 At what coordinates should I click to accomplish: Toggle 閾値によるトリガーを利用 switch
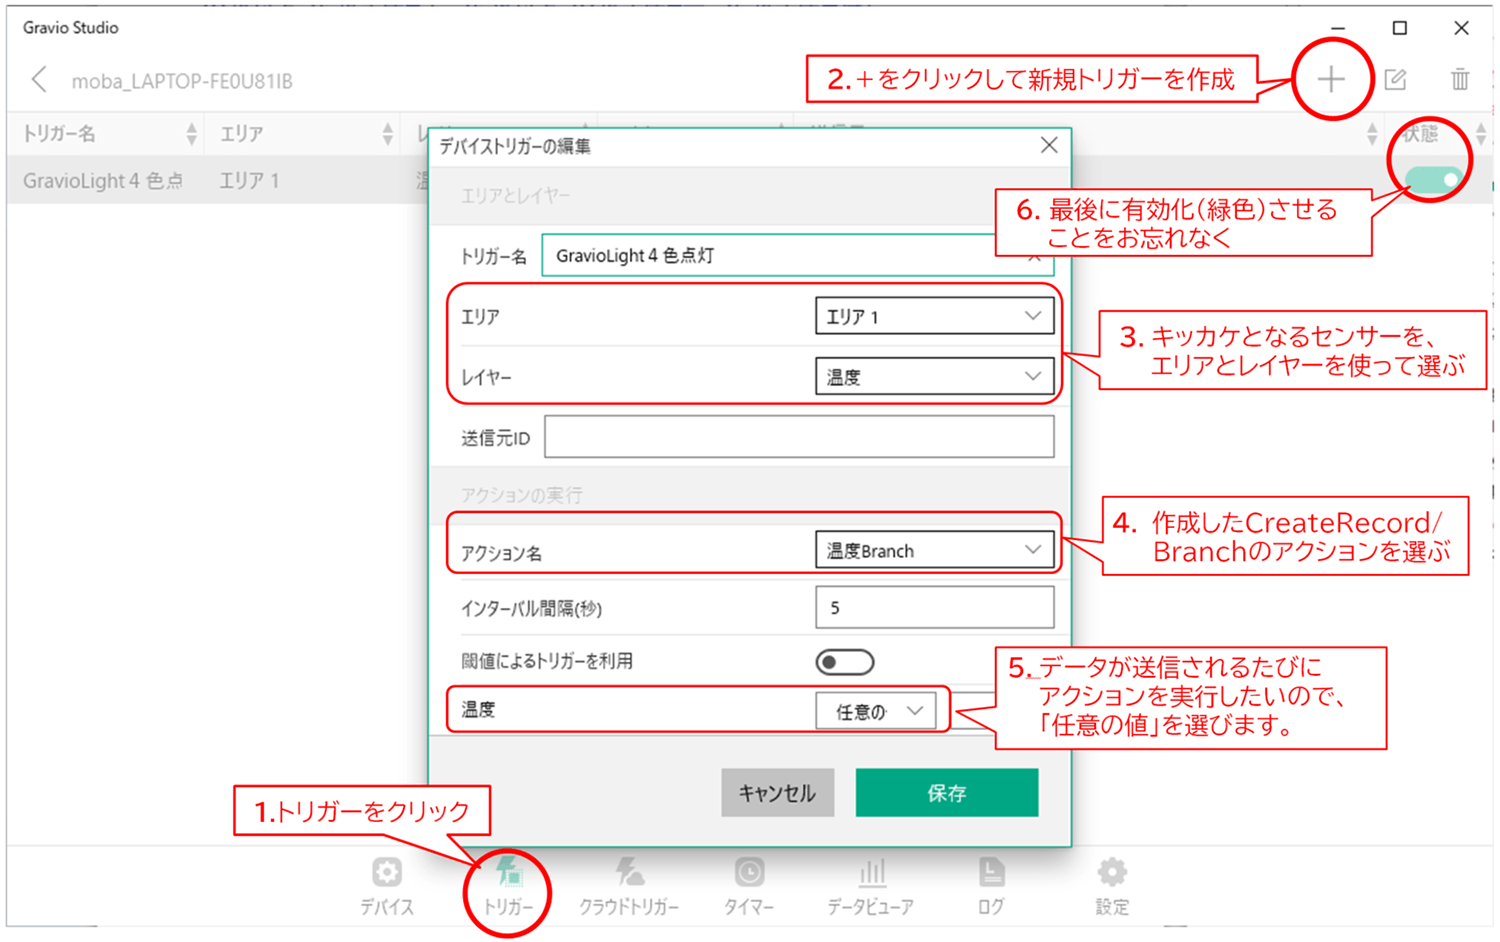(845, 662)
